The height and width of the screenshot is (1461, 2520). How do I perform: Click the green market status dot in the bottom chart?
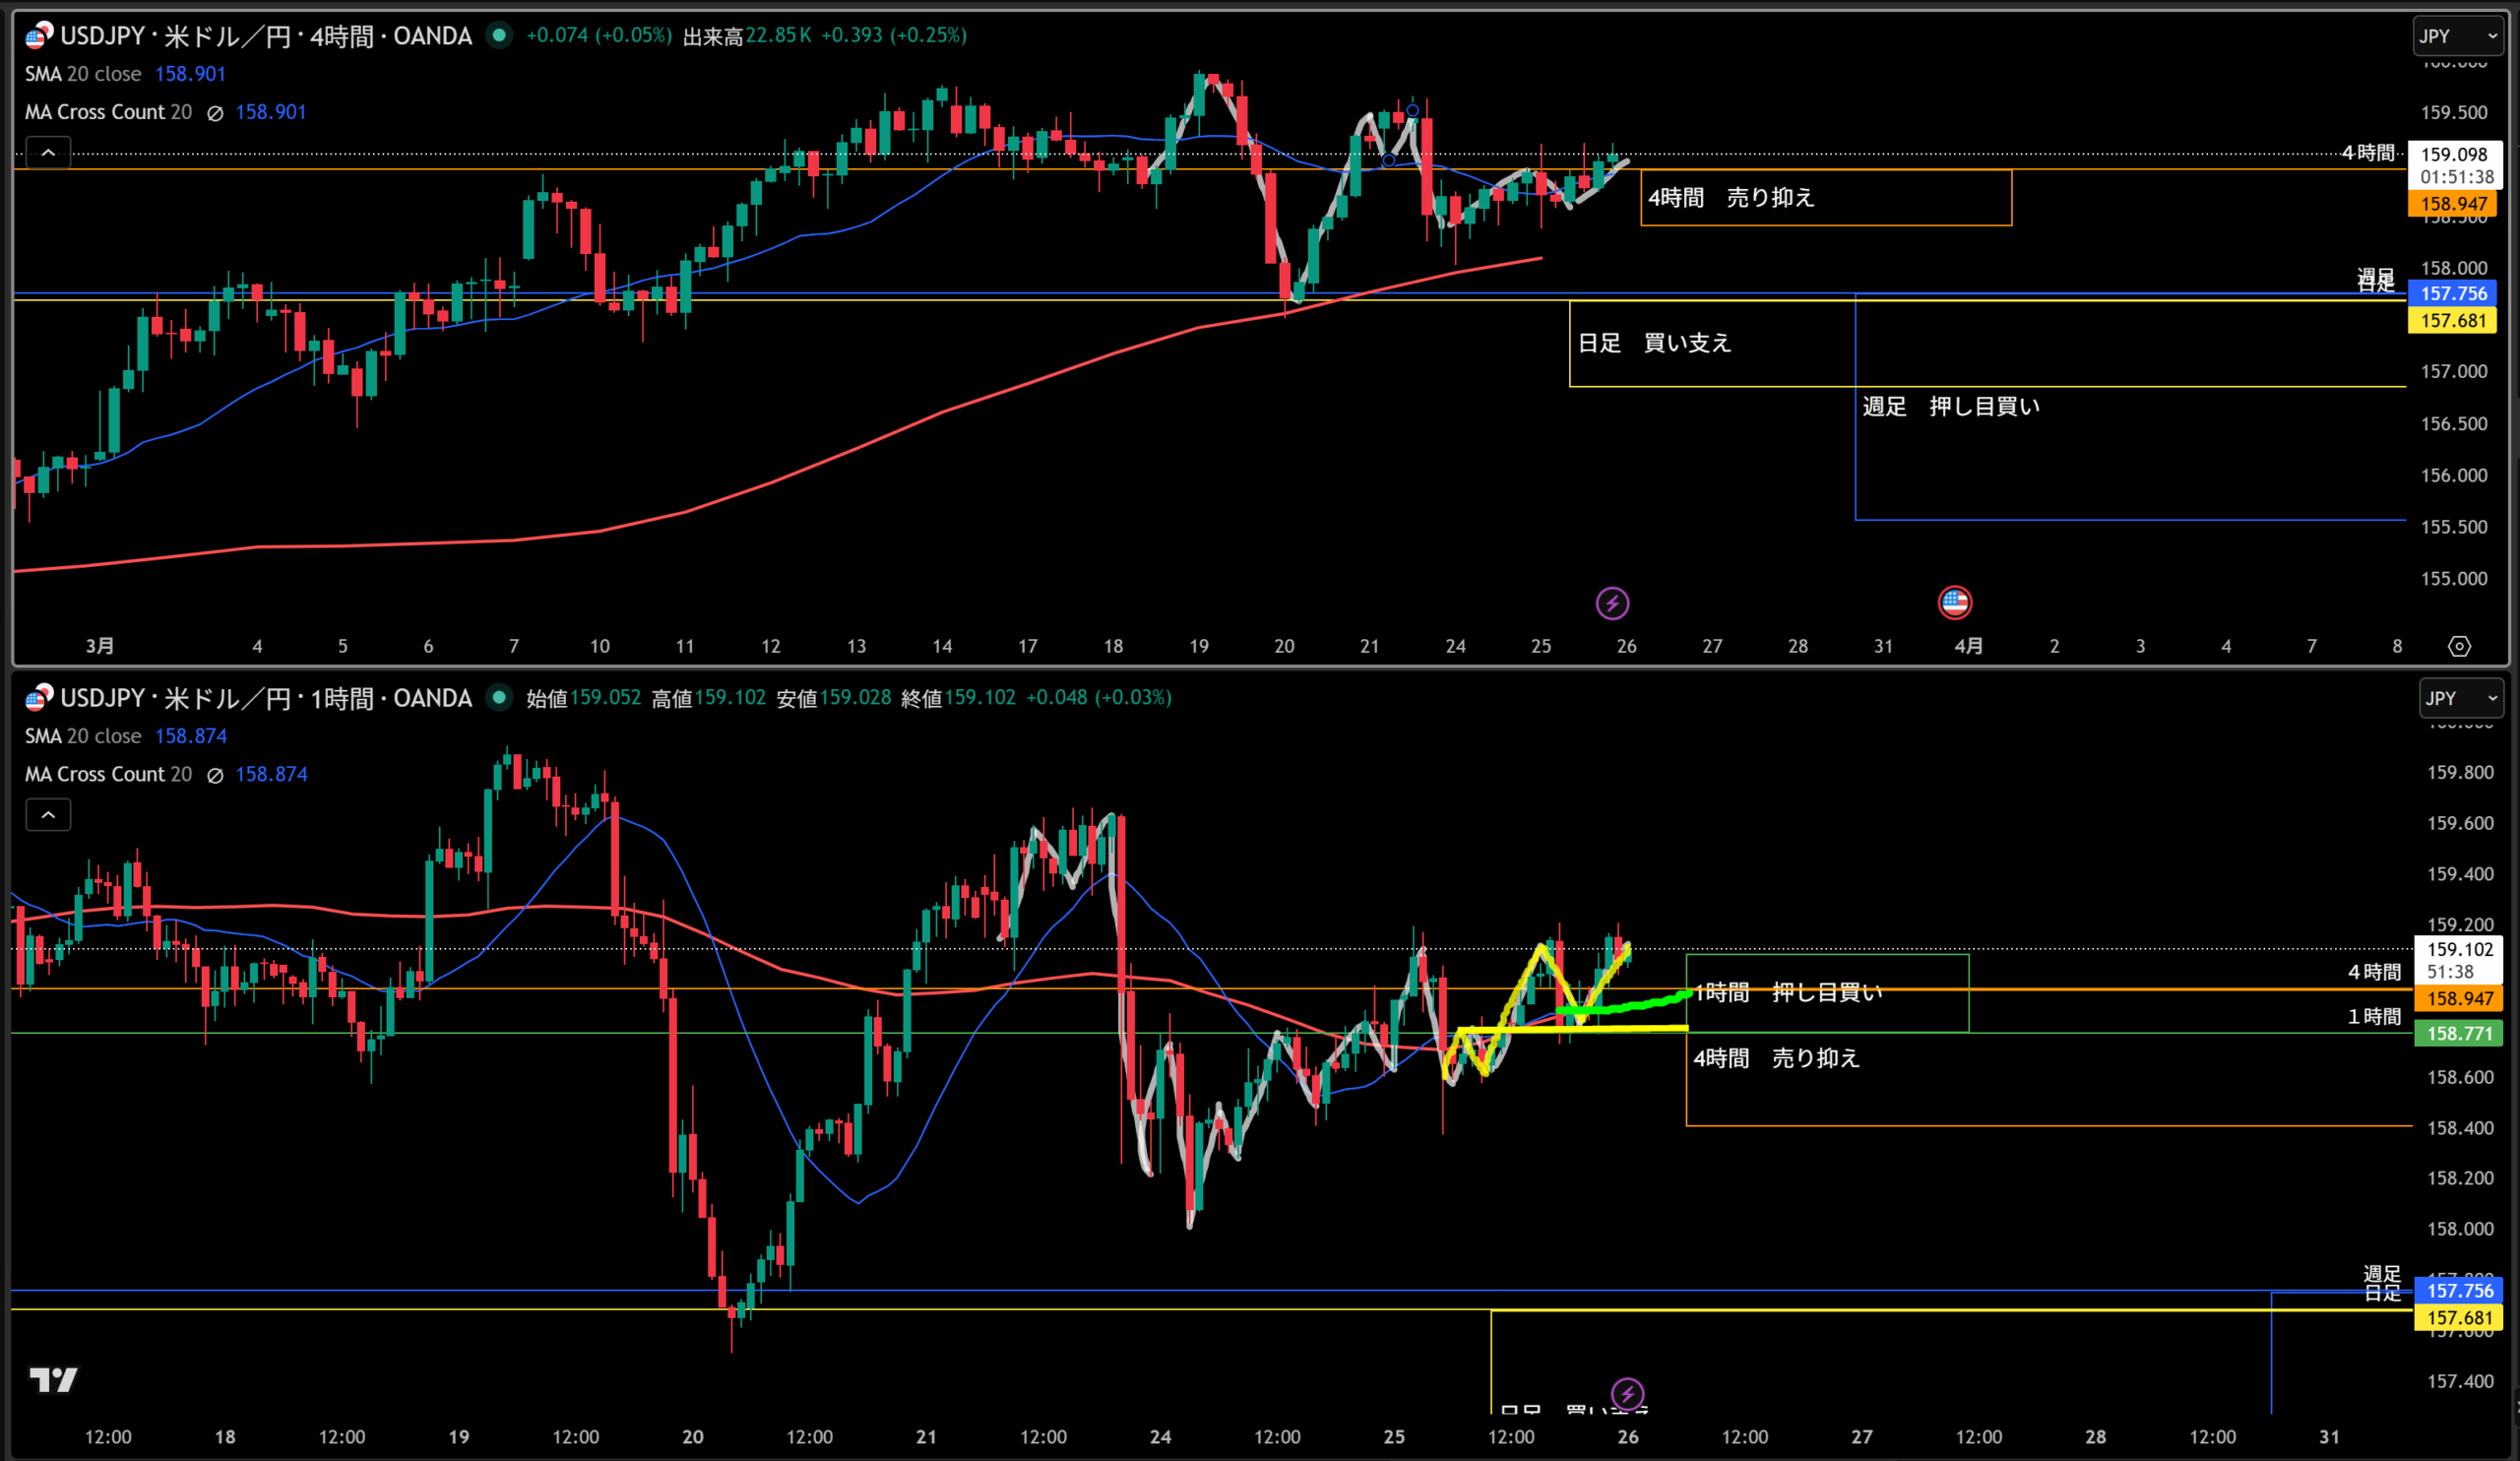coord(499,697)
